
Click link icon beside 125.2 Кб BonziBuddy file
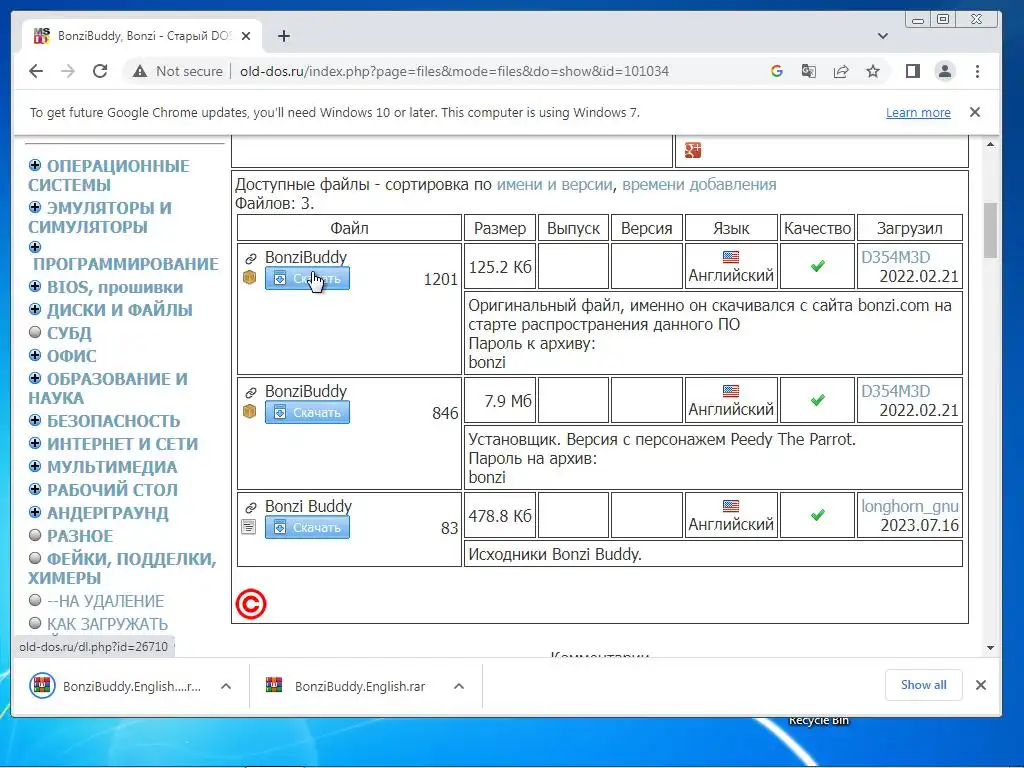tap(251, 259)
